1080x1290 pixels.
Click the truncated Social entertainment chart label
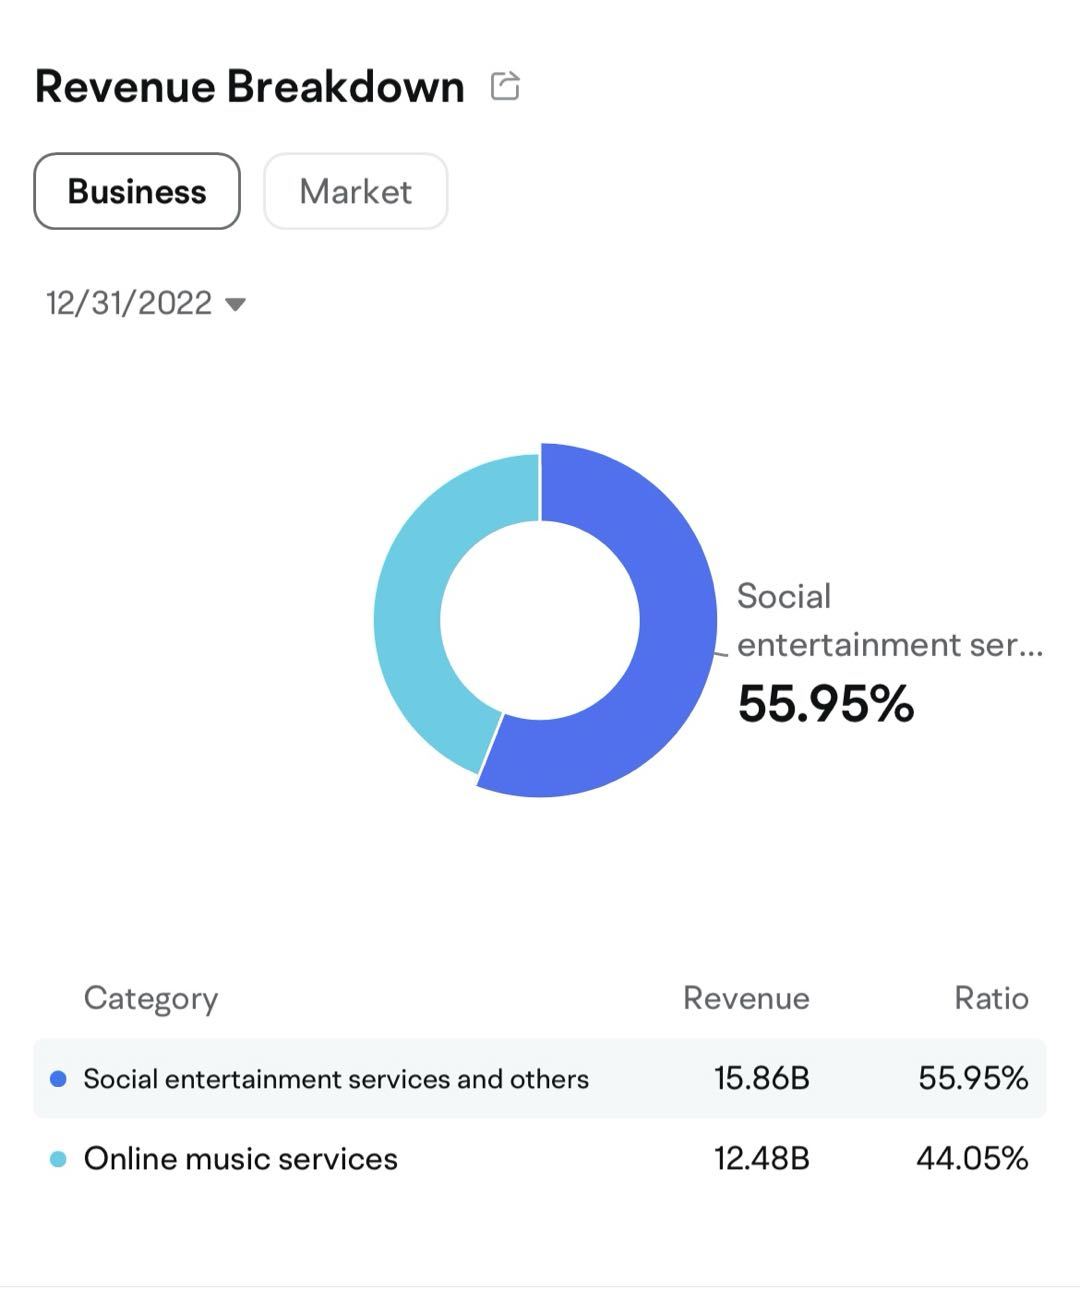point(888,620)
